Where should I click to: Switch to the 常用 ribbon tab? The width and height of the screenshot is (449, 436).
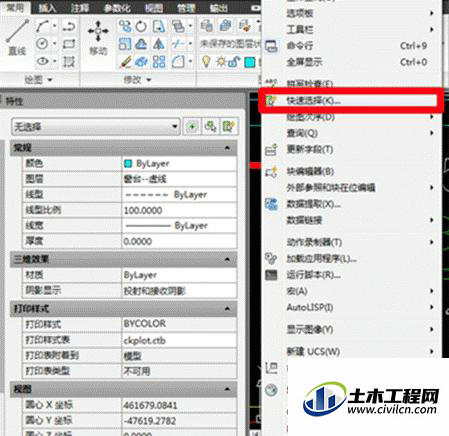pyautogui.click(x=15, y=7)
